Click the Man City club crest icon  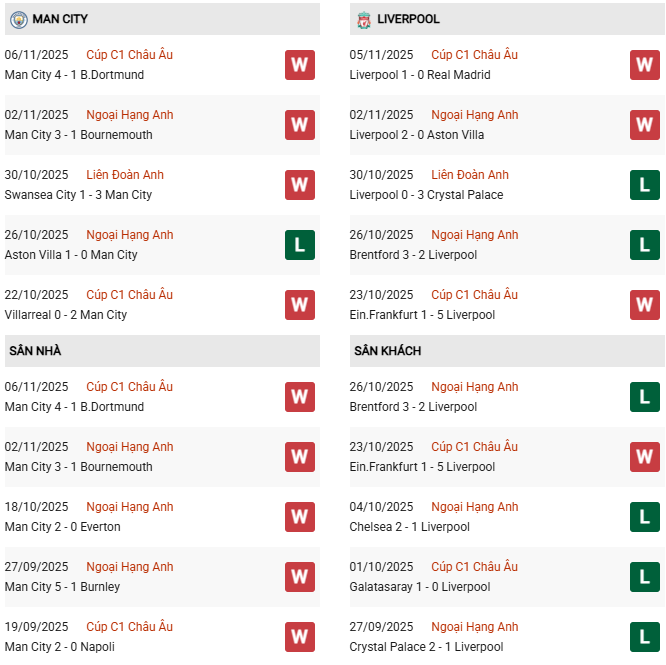(17, 19)
